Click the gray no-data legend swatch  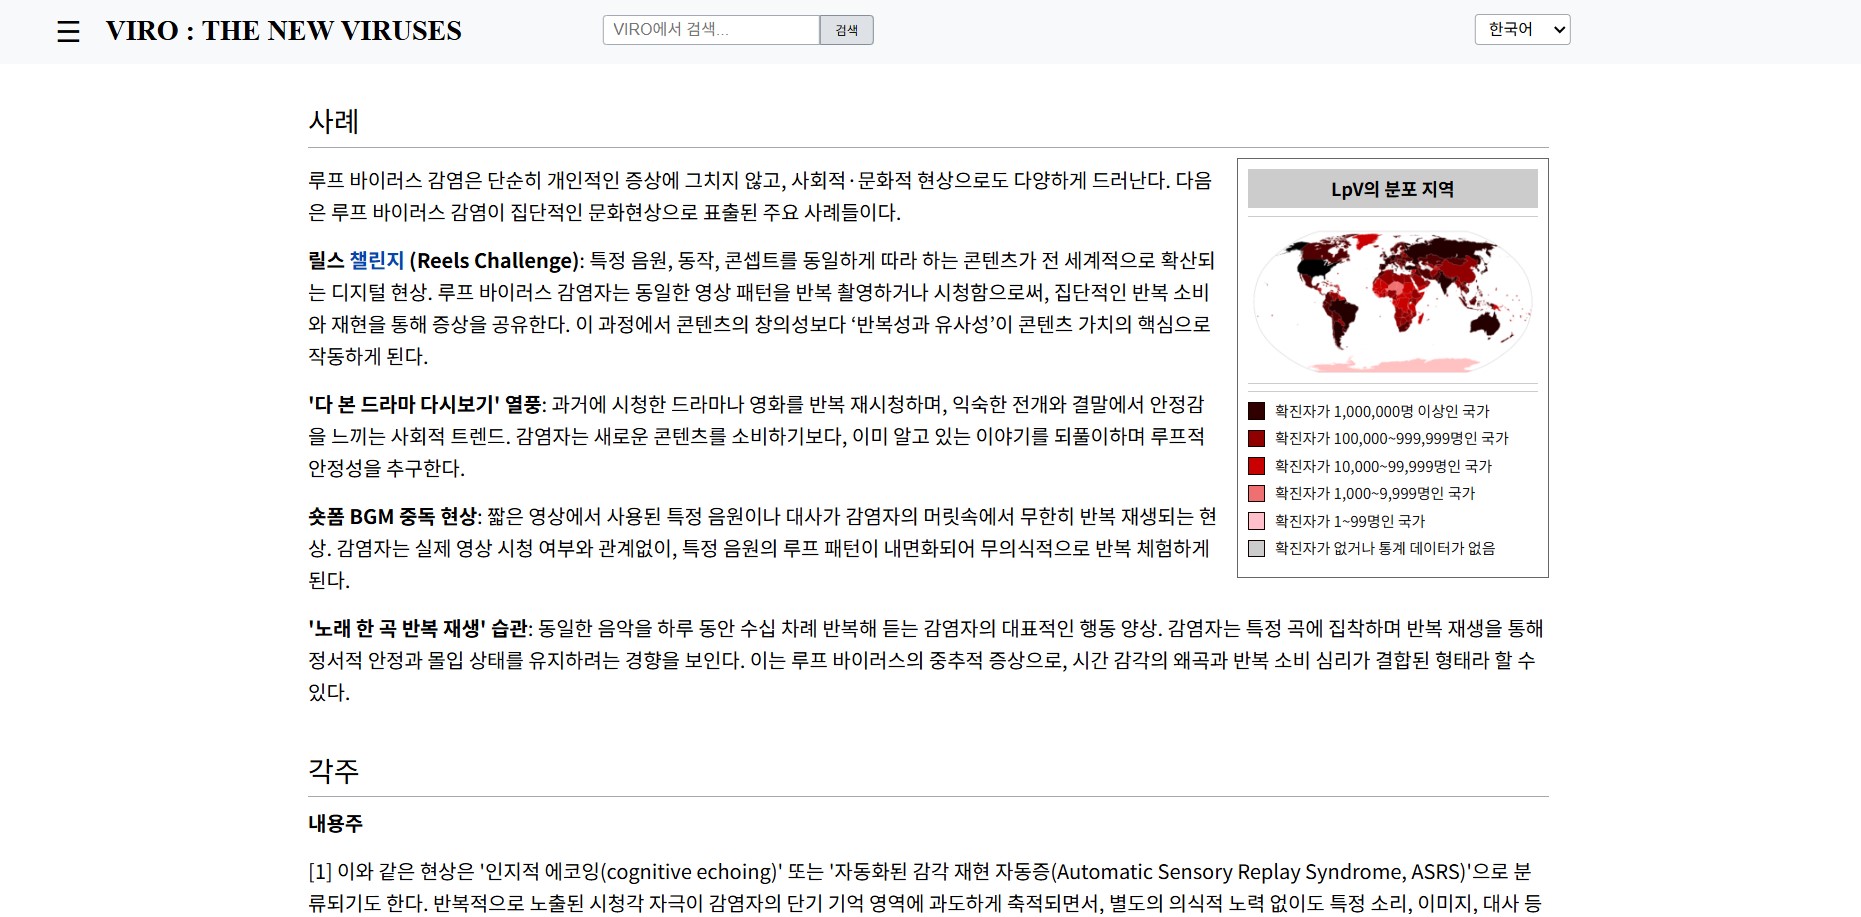click(x=1257, y=548)
